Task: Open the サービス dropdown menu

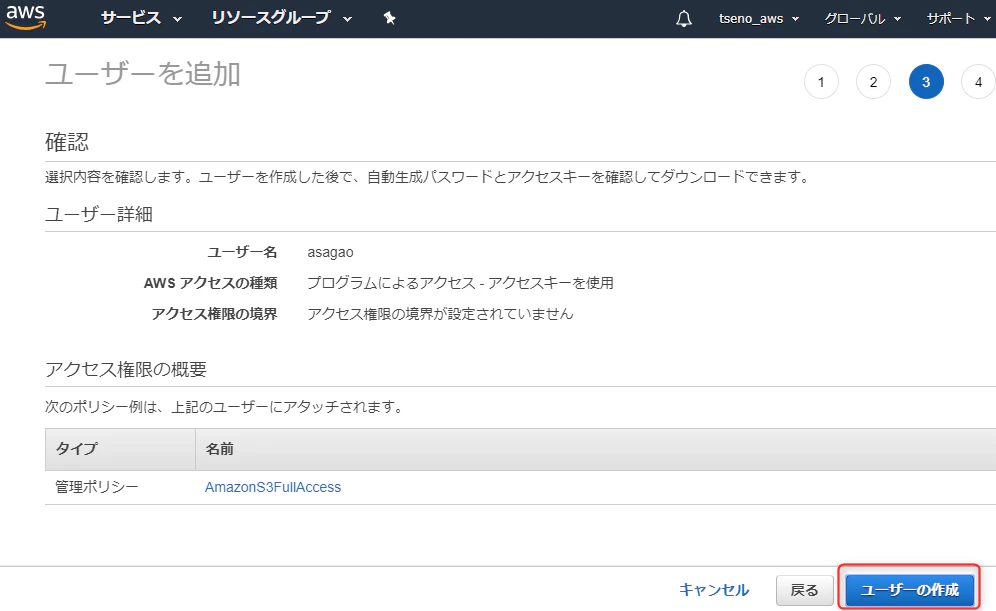Action: 141,18
